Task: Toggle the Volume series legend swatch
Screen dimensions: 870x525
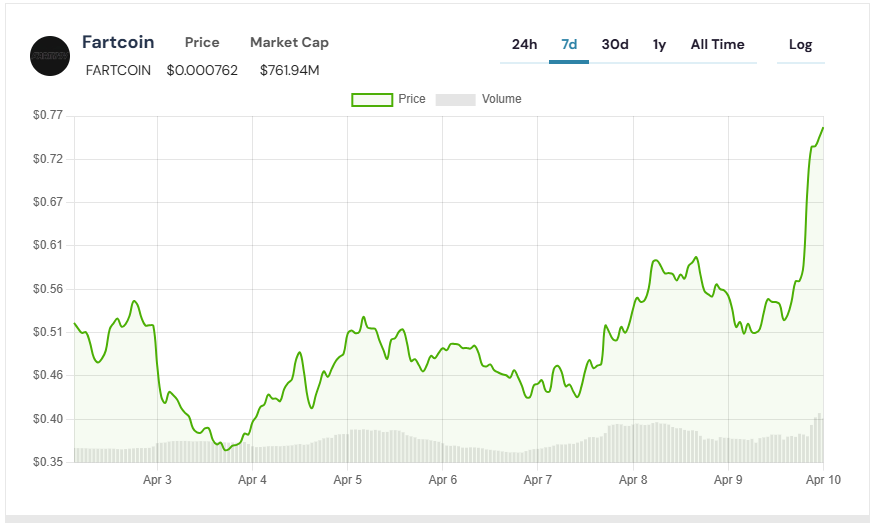Action: 456,100
